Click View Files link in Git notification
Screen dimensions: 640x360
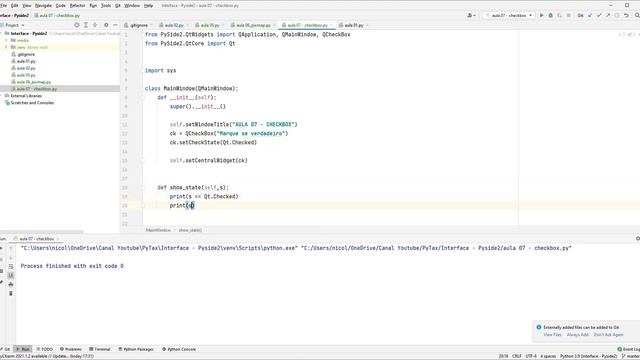tap(552, 335)
